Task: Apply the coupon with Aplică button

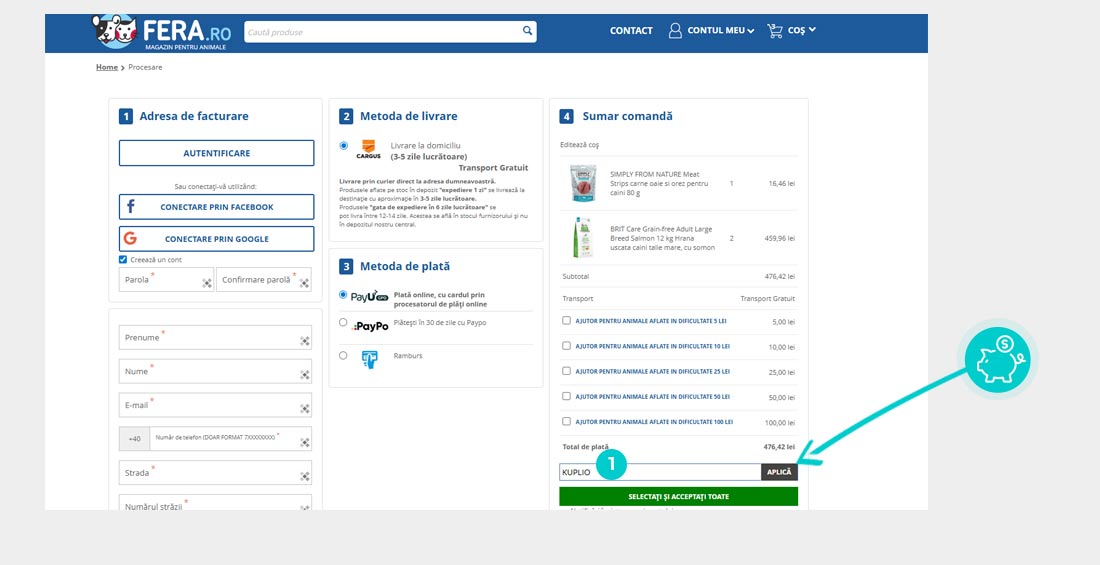Action: pos(779,472)
